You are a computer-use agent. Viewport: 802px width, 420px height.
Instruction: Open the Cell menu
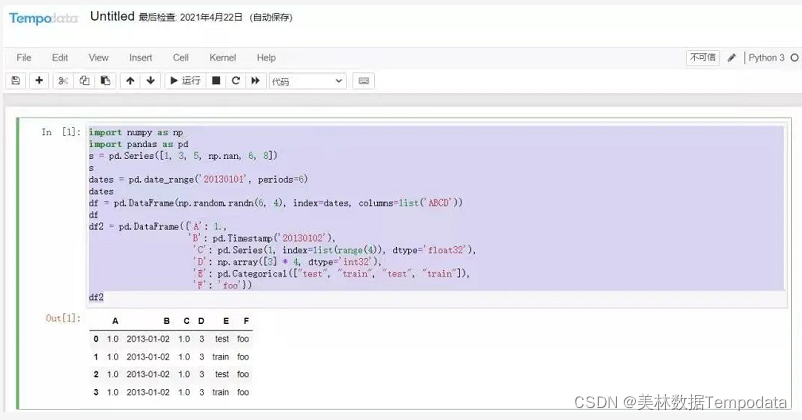click(181, 58)
